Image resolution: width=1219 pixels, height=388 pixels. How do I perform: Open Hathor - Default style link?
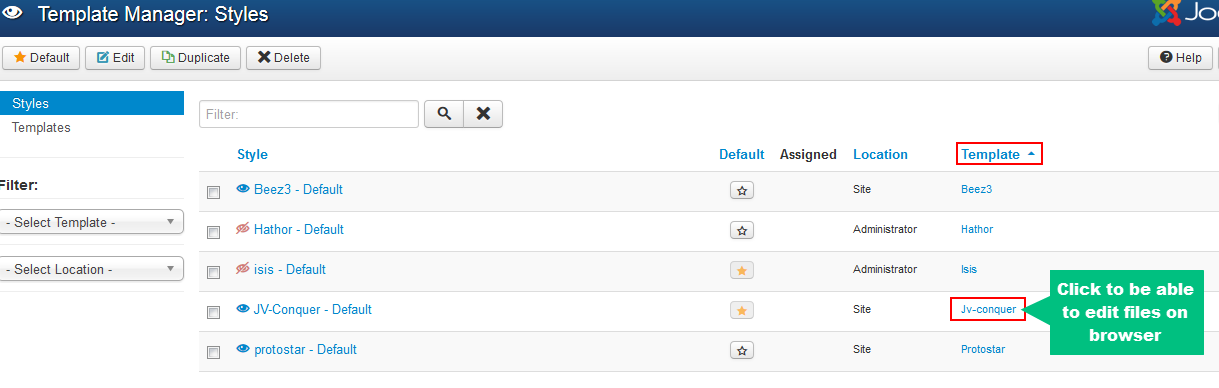(299, 229)
